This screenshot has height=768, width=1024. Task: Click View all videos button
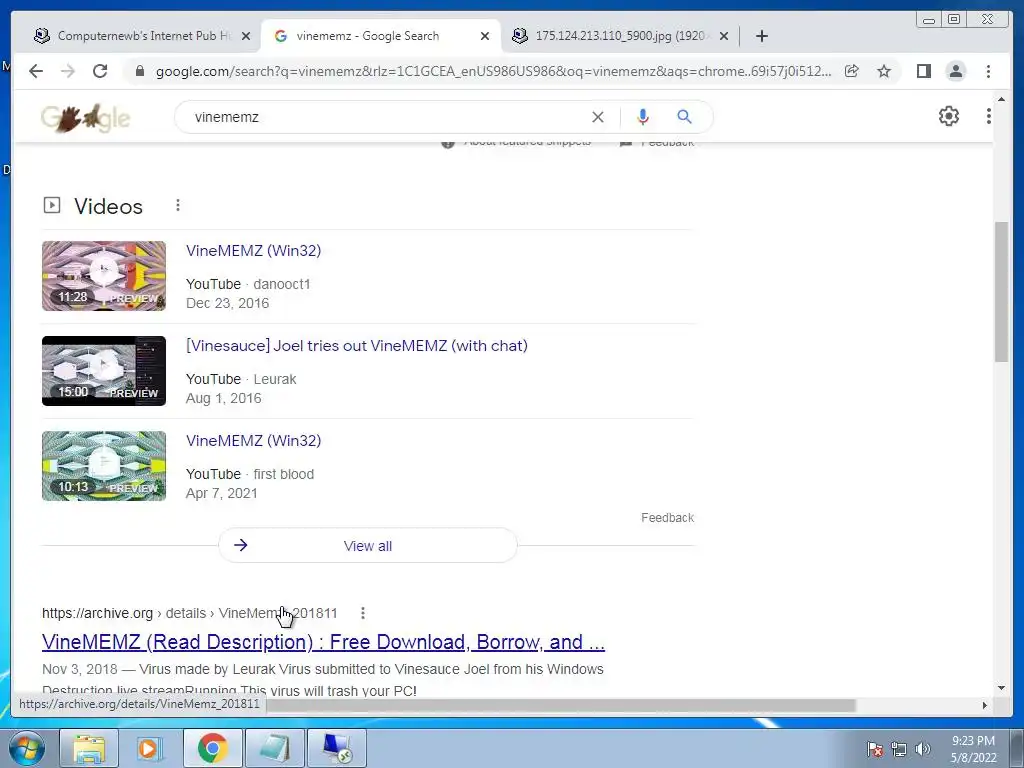(368, 545)
